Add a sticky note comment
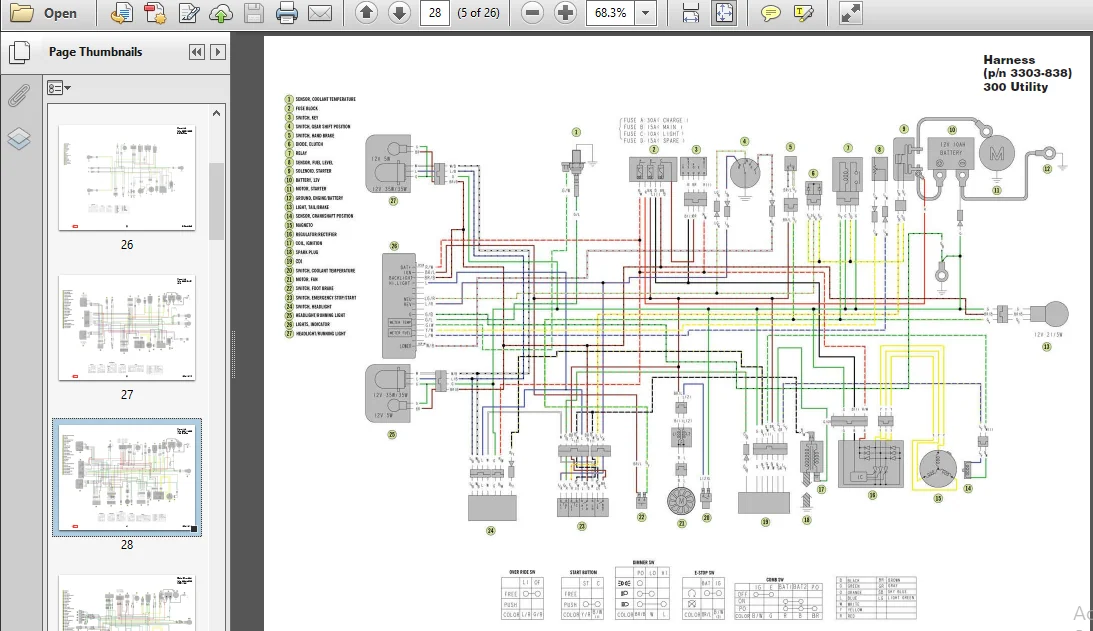 click(770, 13)
